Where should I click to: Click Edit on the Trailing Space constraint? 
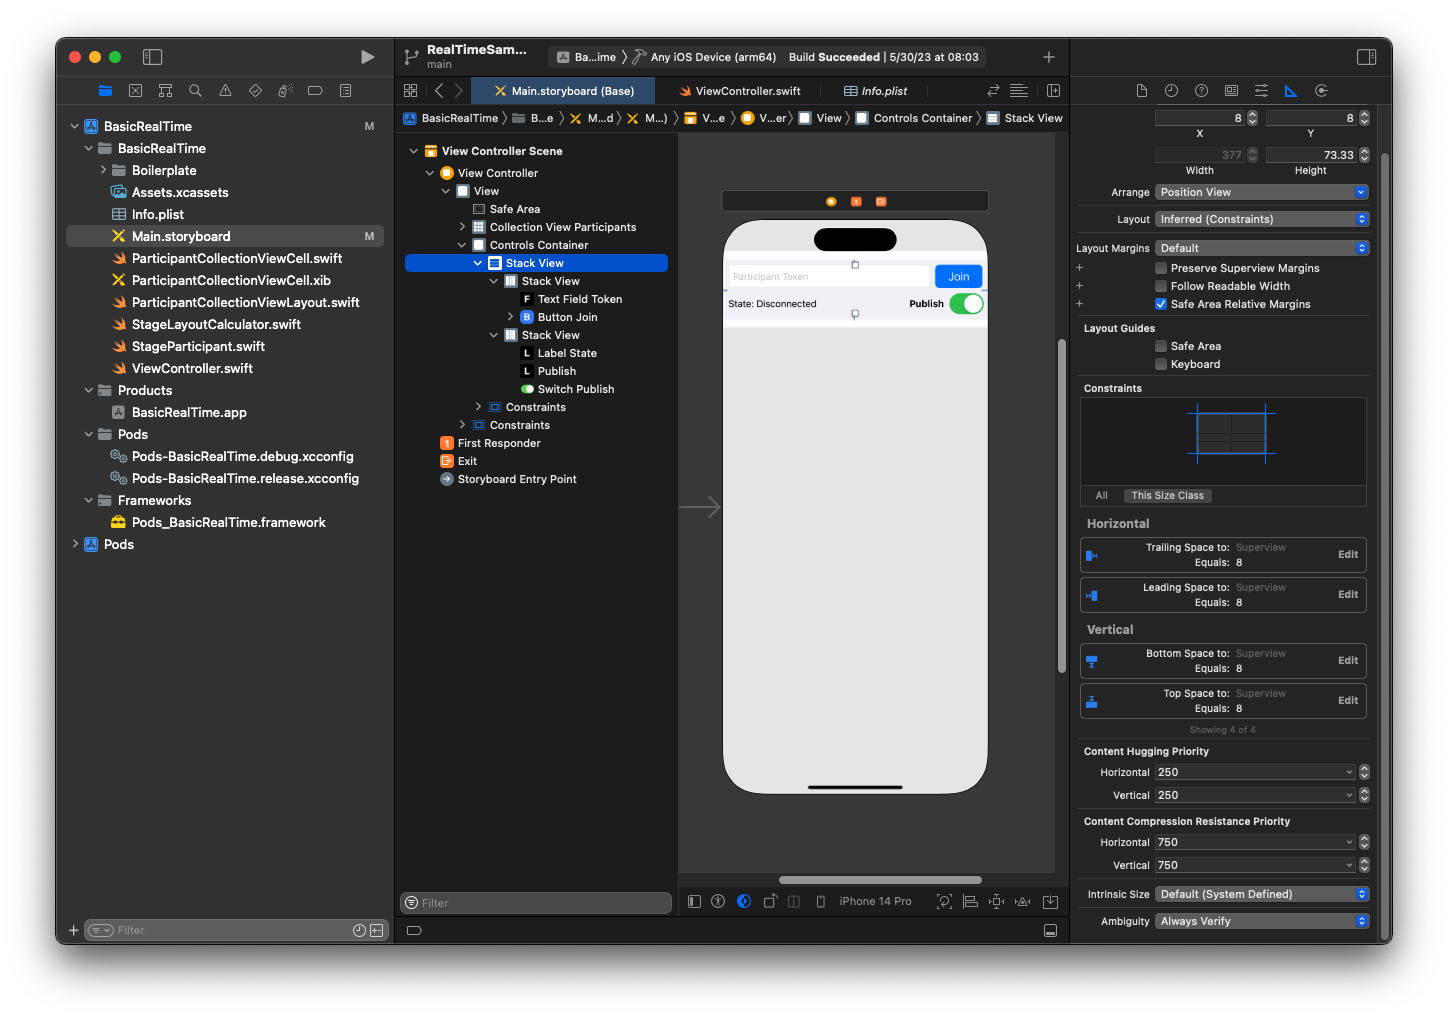coord(1347,554)
